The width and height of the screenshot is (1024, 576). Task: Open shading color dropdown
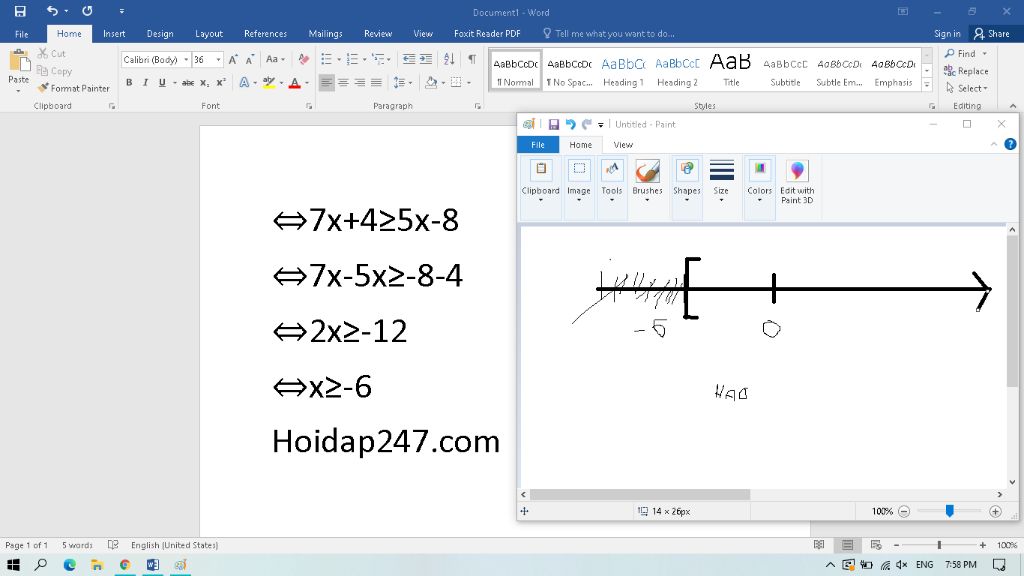tap(443, 82)
